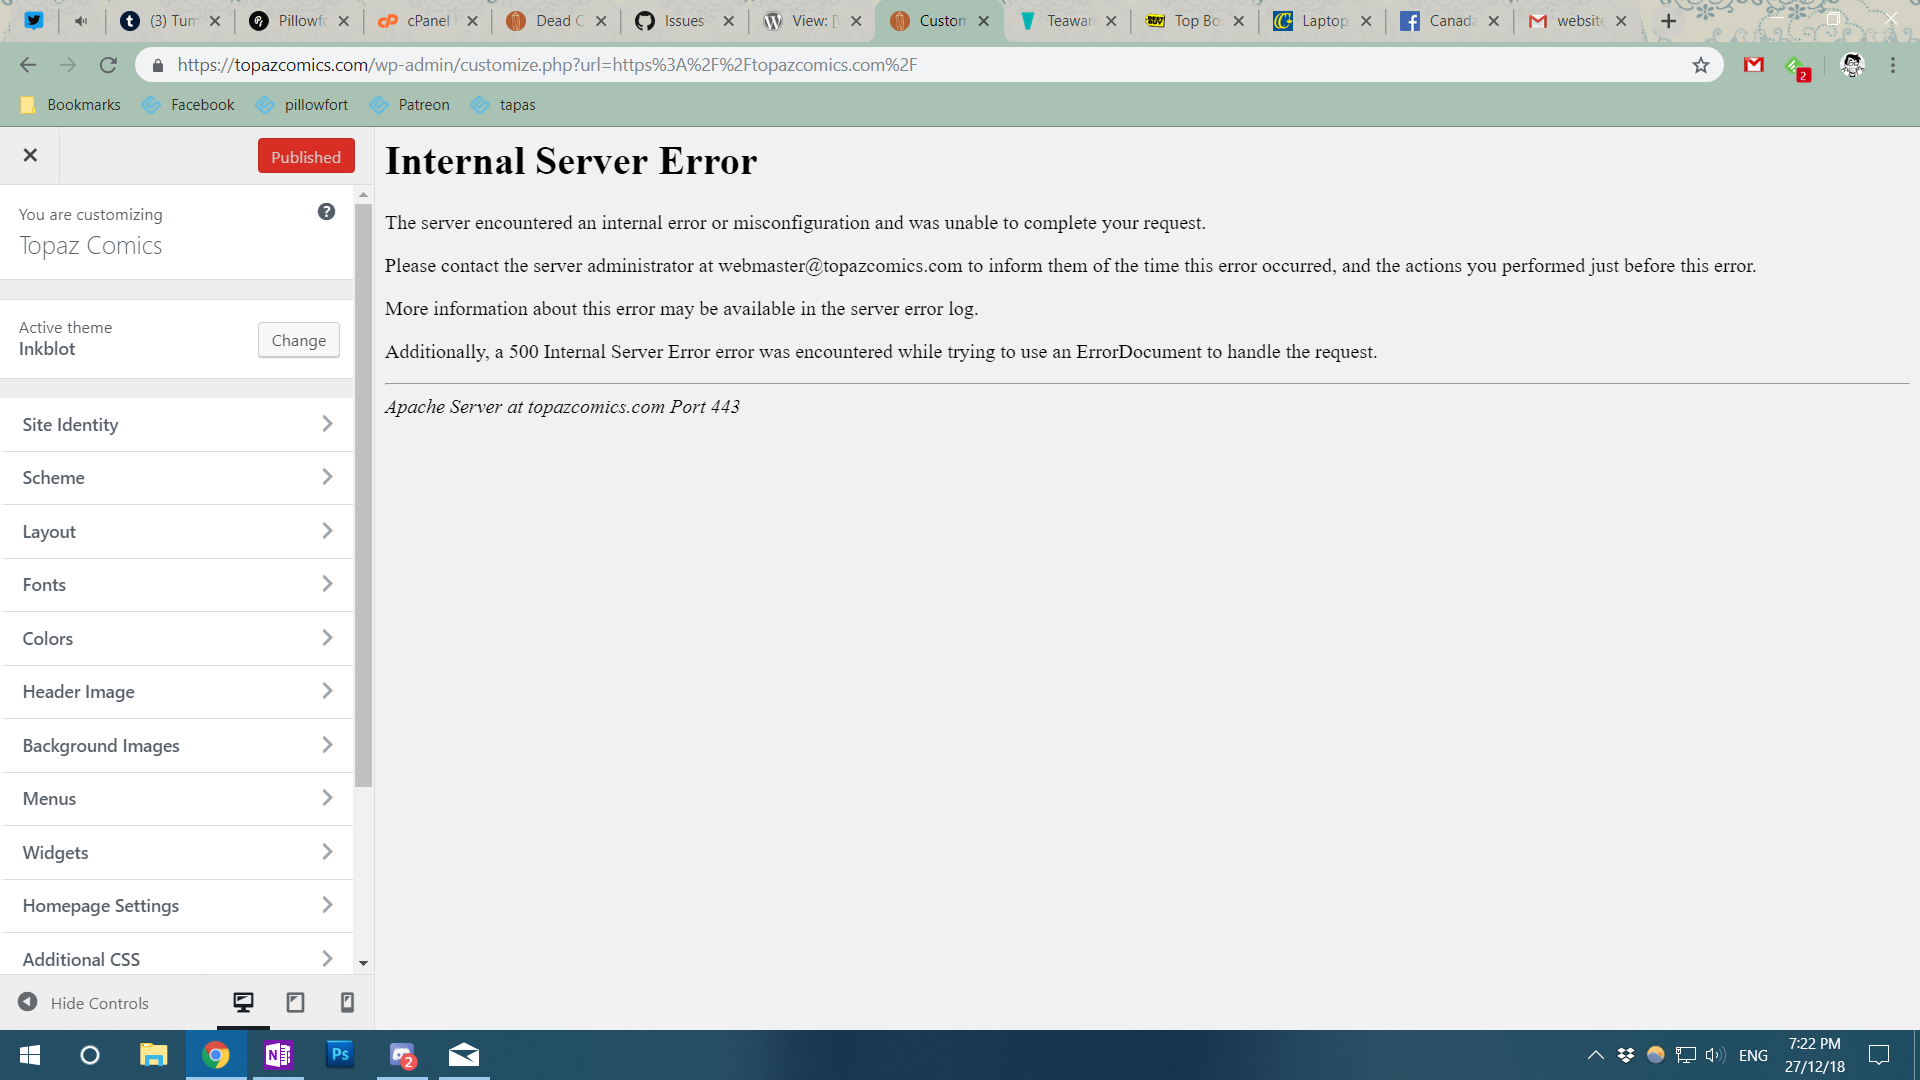Show hidden system tray icons

point(1596,1055)
